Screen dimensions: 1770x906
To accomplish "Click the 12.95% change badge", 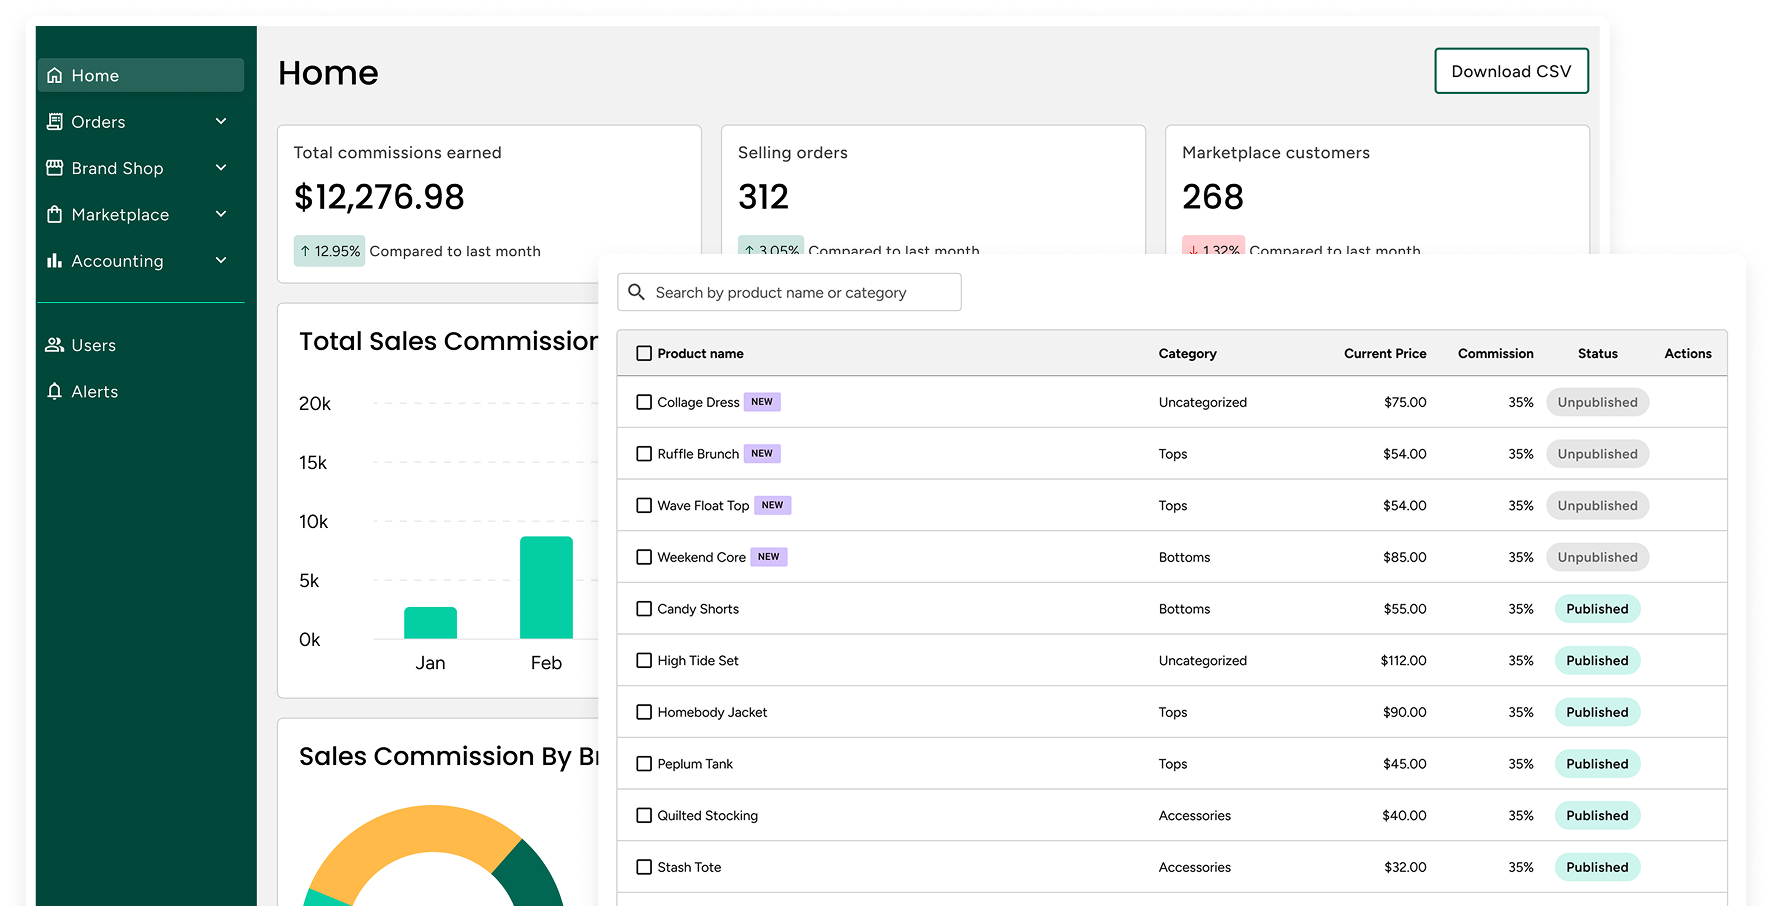I will (329, 251).
